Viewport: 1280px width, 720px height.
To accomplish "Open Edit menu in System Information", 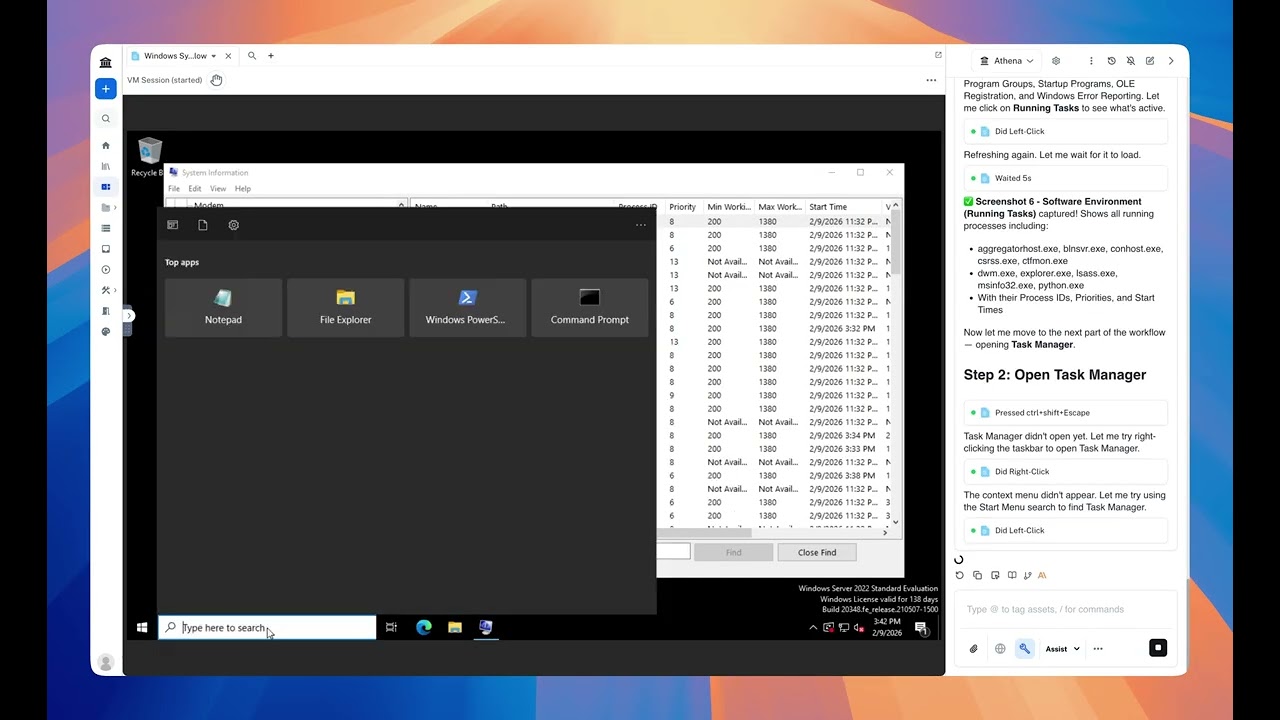I will pyautogui.click(x=195, y=188).
